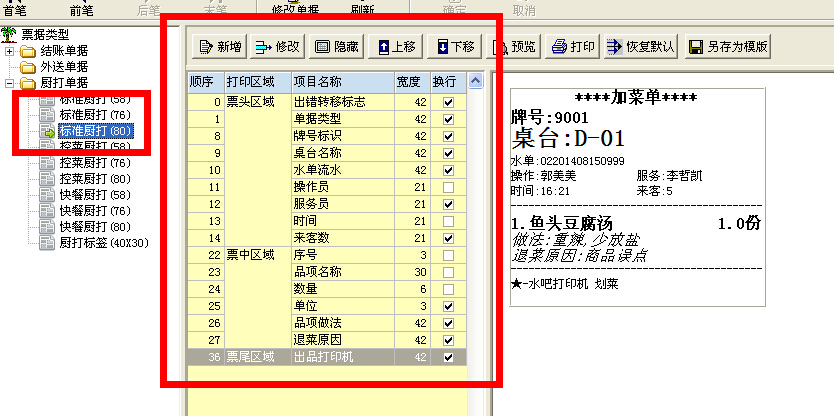The height and width of the screenshot is (416, 834).
Task: Click 修改单据 in the top bar
Action: pyautogui.click(x=295, y=8)
